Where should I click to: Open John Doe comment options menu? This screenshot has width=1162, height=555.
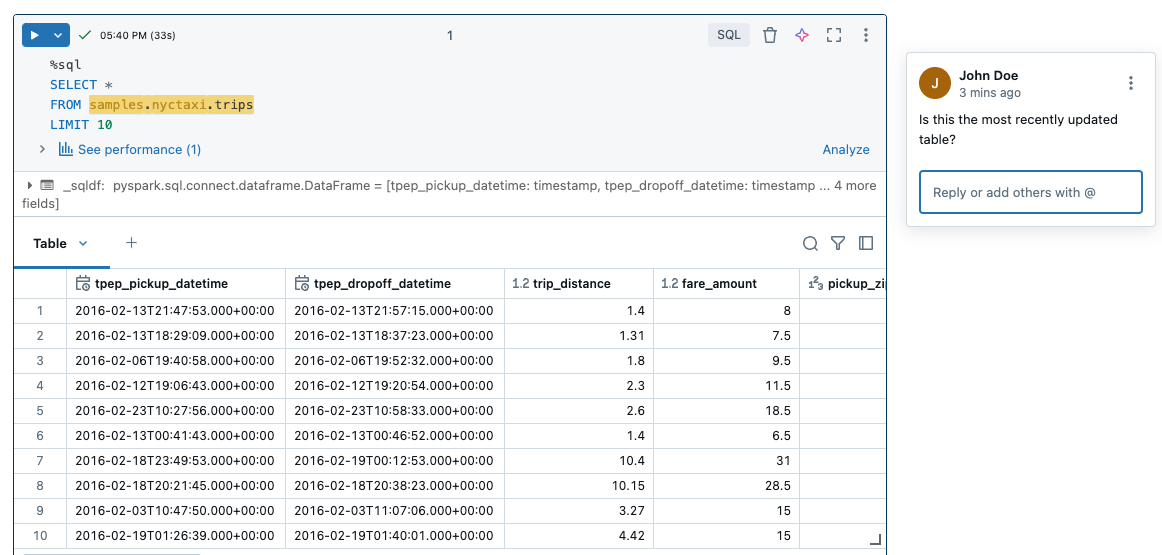point(1130,83)
